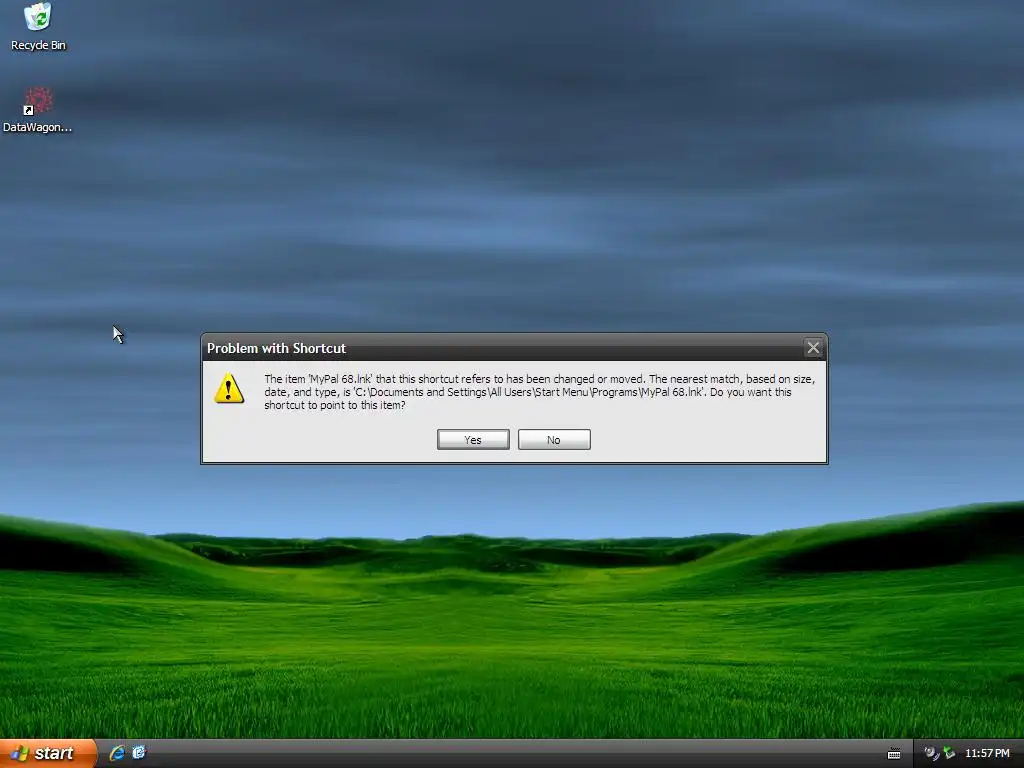Click the dialog message about MyPal 68.lnk
Viewport: 1024px width, 768px height.
pyautogui.click(x=539, y=392)
